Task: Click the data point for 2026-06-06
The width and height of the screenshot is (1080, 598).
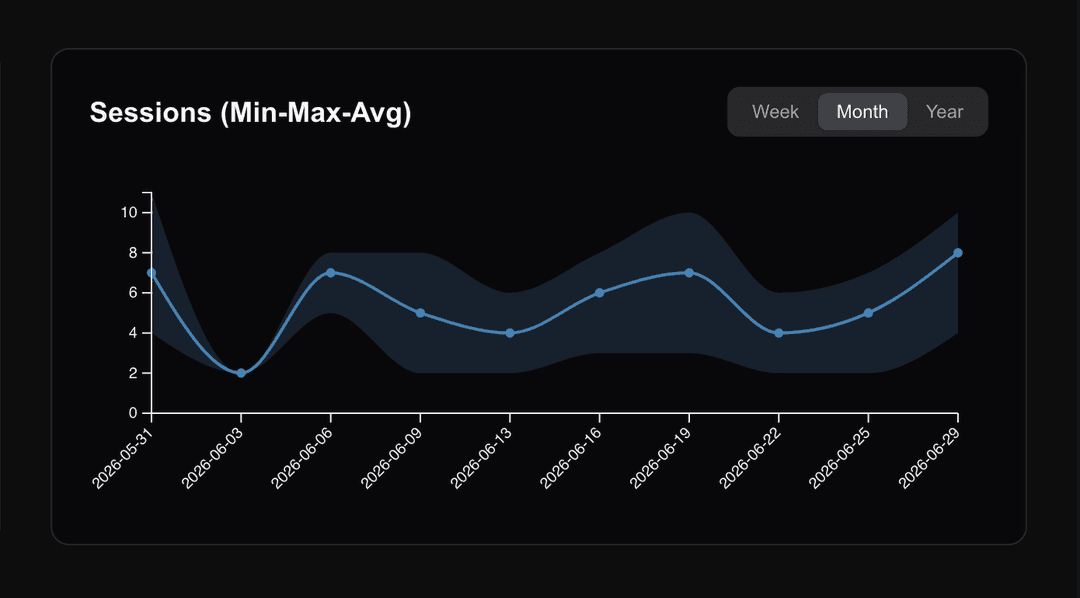Action: coord(331,273)
